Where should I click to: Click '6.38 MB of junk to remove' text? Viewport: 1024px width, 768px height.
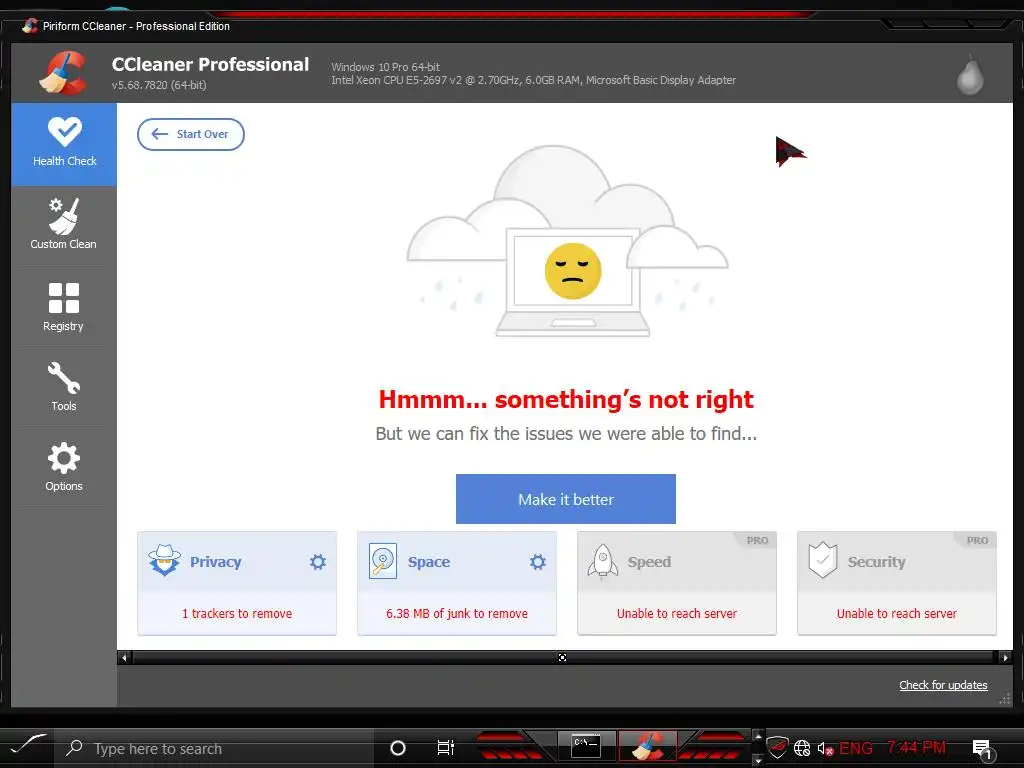(456, 613)
